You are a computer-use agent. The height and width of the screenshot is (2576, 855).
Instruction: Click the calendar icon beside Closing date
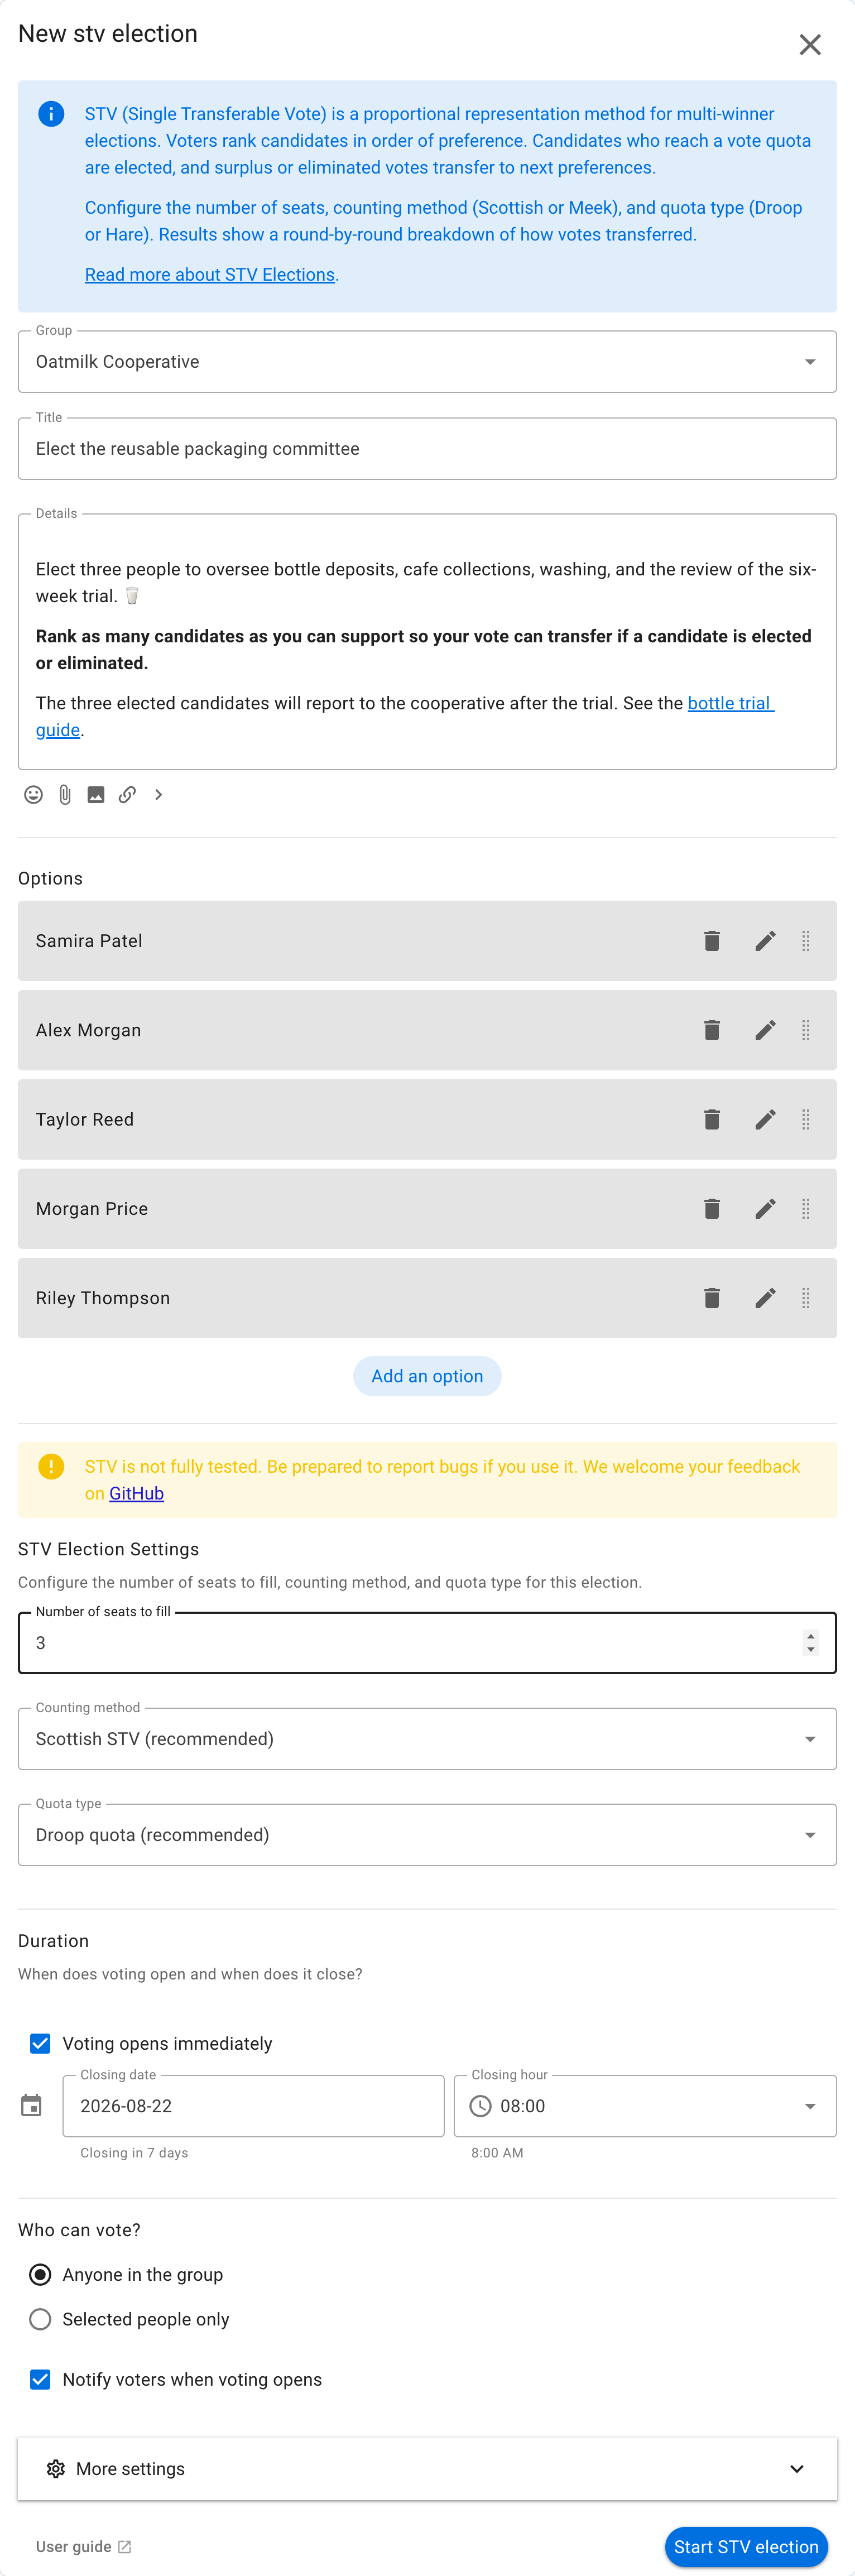pyautogui.click(x=31, y=2106)
